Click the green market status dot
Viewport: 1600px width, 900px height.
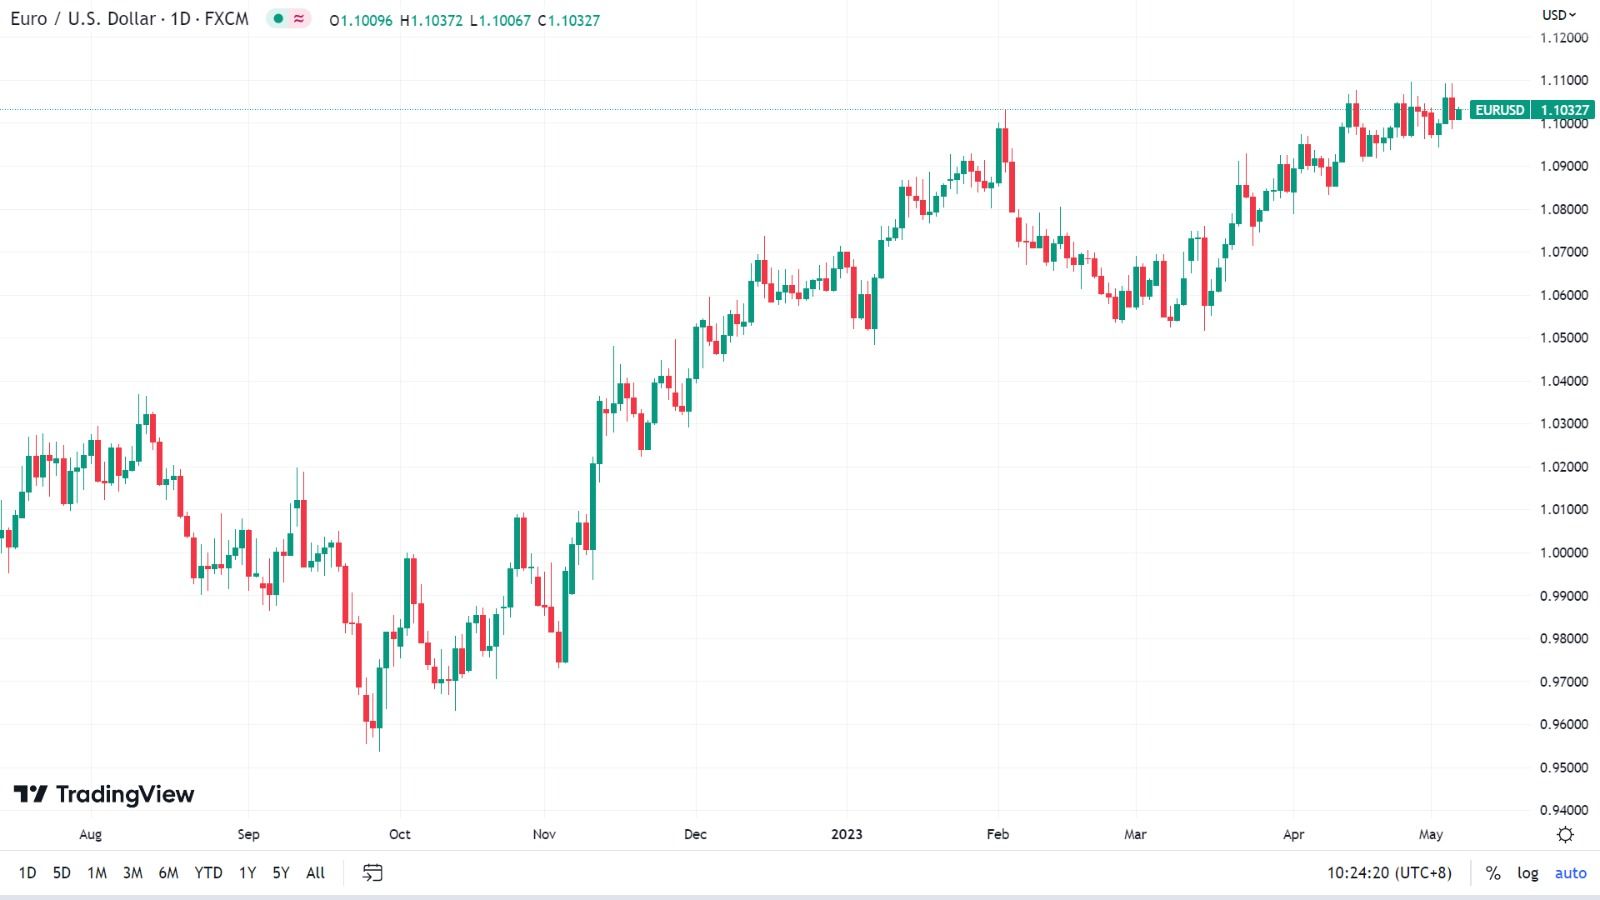pyautogui.click(x=278, y=19)
